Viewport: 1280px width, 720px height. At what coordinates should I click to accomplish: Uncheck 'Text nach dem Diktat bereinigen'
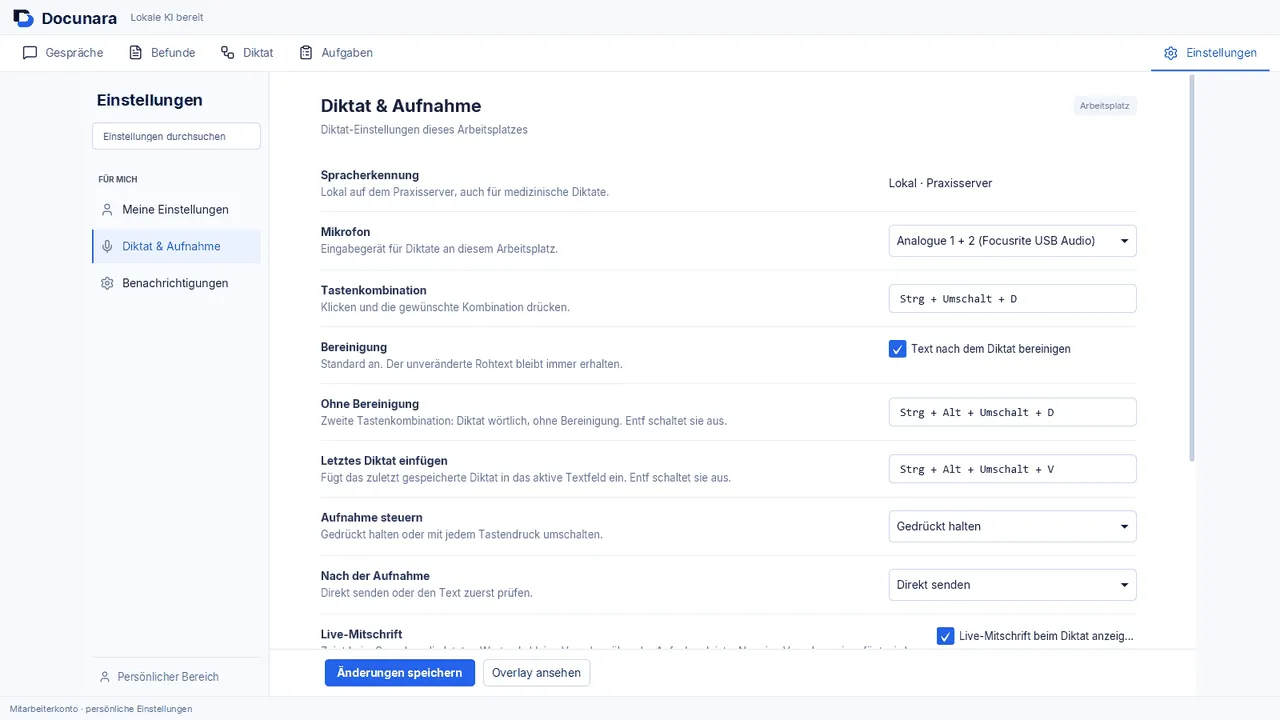(897, 349)
